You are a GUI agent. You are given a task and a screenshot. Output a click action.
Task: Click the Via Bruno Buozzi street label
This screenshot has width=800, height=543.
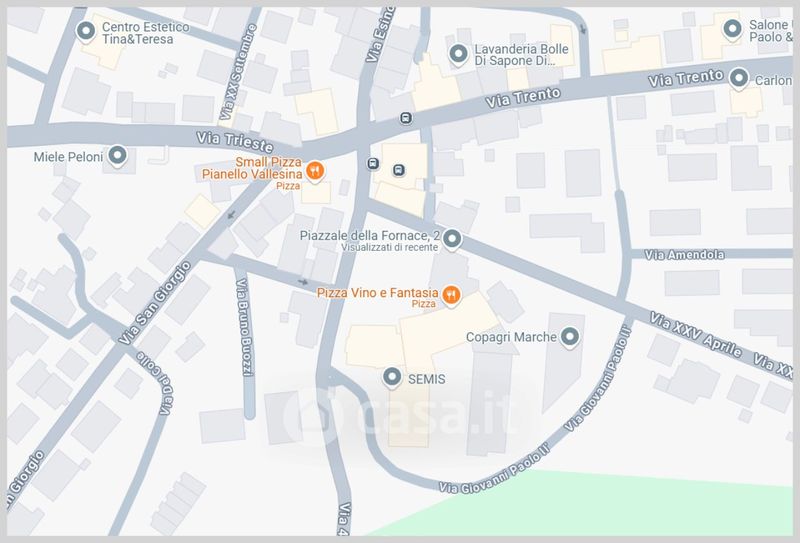[x=245, y=328]
